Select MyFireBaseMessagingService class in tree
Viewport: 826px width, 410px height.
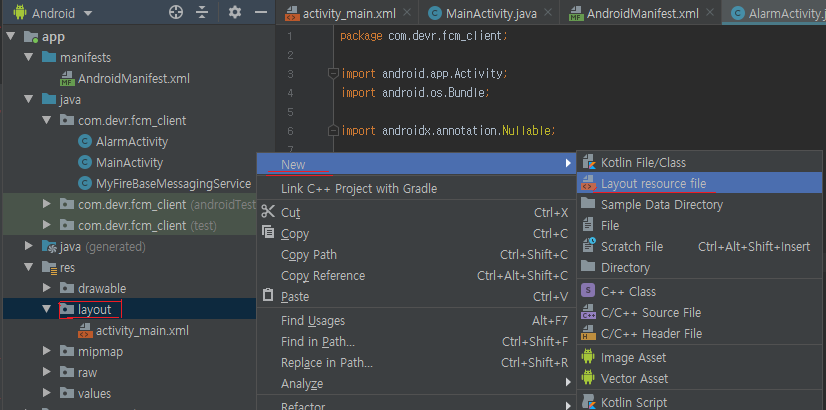[173, 184]
